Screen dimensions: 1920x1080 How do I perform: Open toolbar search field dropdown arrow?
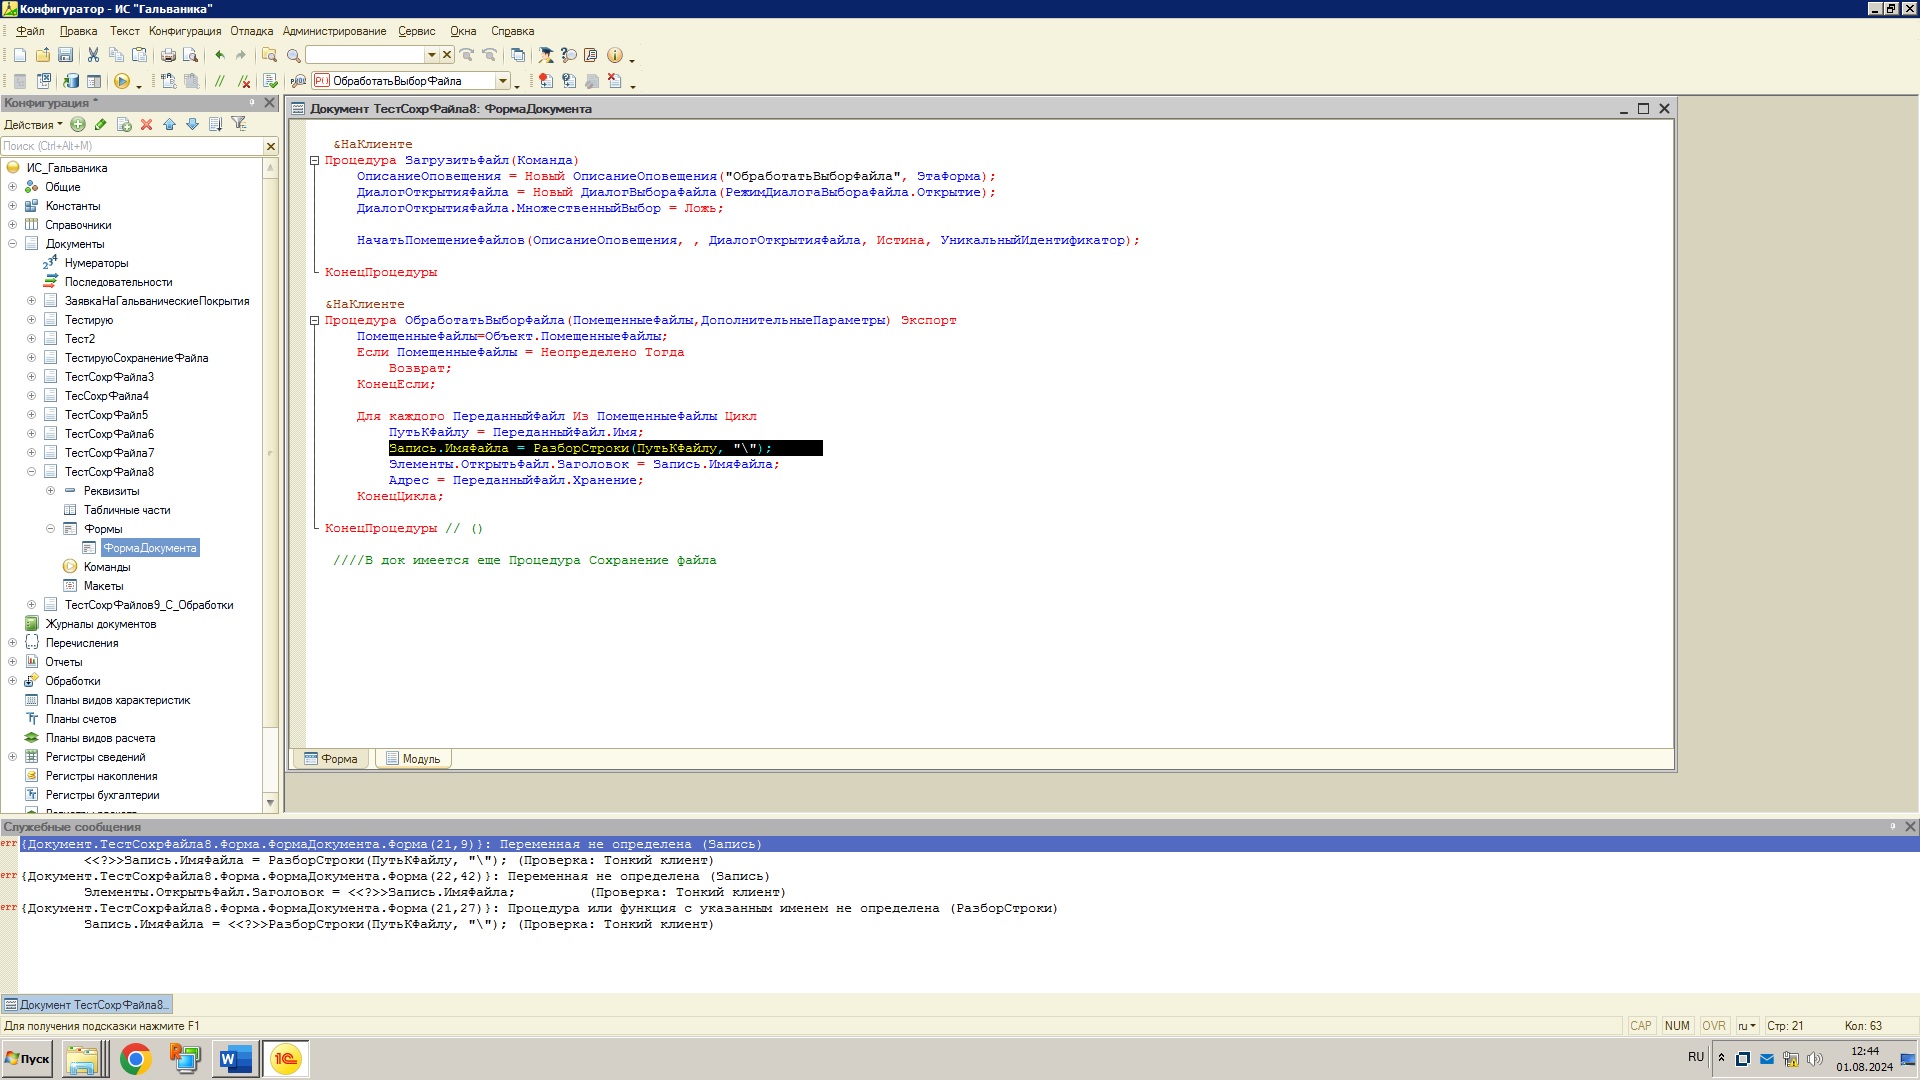pyautogui.click(x=432, y=56)
